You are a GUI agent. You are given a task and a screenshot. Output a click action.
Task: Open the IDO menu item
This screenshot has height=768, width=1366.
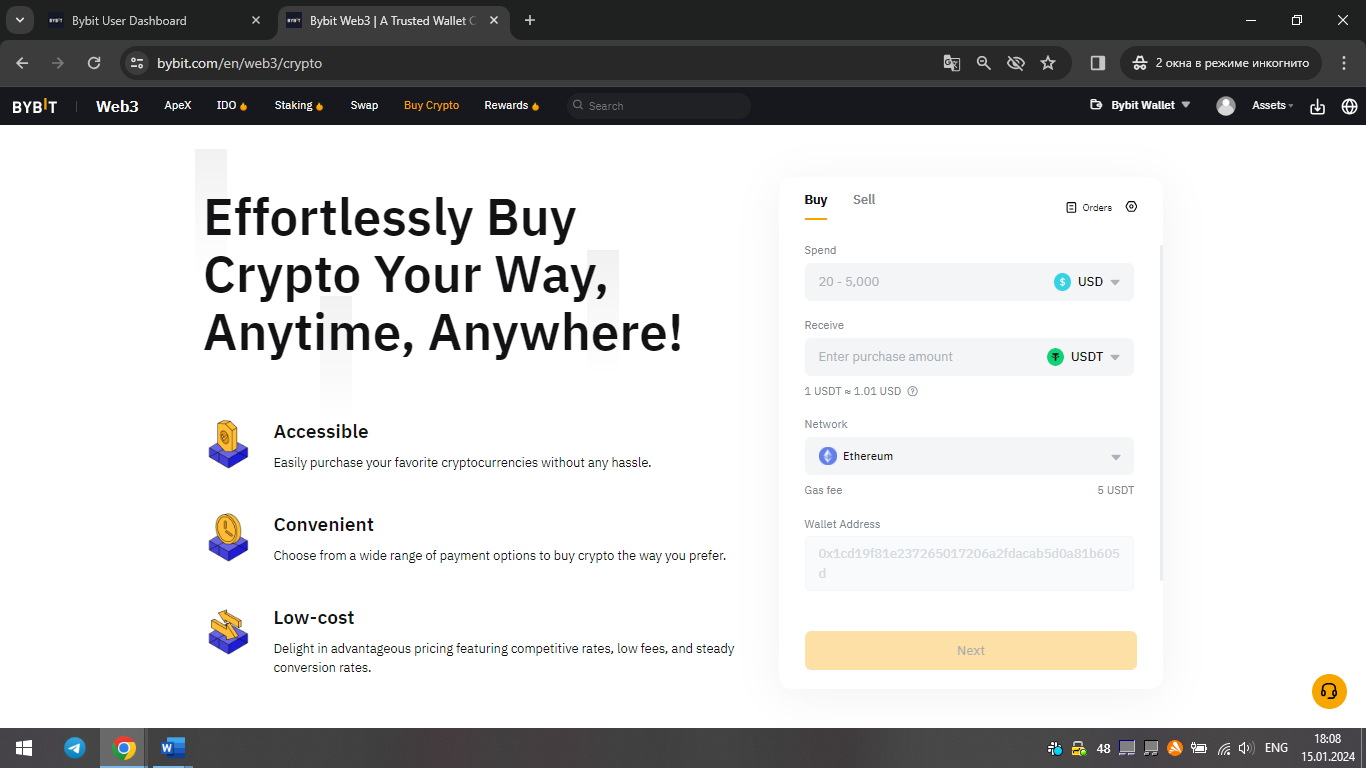pyautogui.click(x=232, y=105)
